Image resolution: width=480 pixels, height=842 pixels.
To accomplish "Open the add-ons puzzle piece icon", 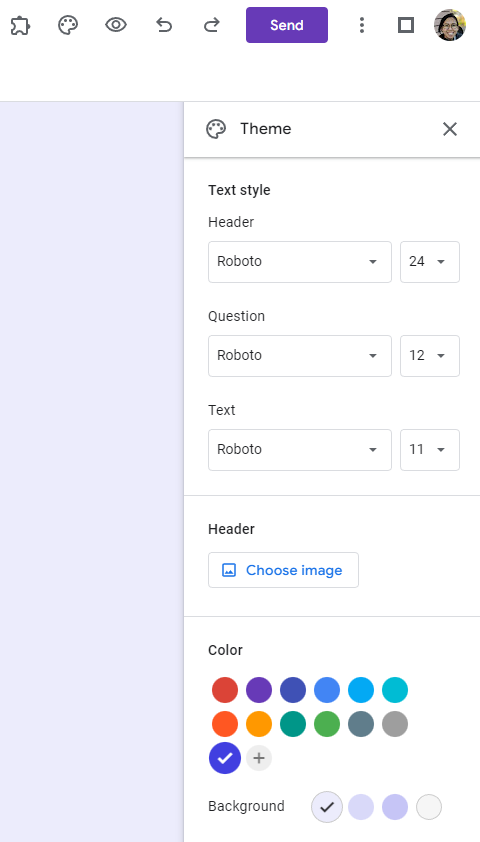I will click(x=20, y=25).
